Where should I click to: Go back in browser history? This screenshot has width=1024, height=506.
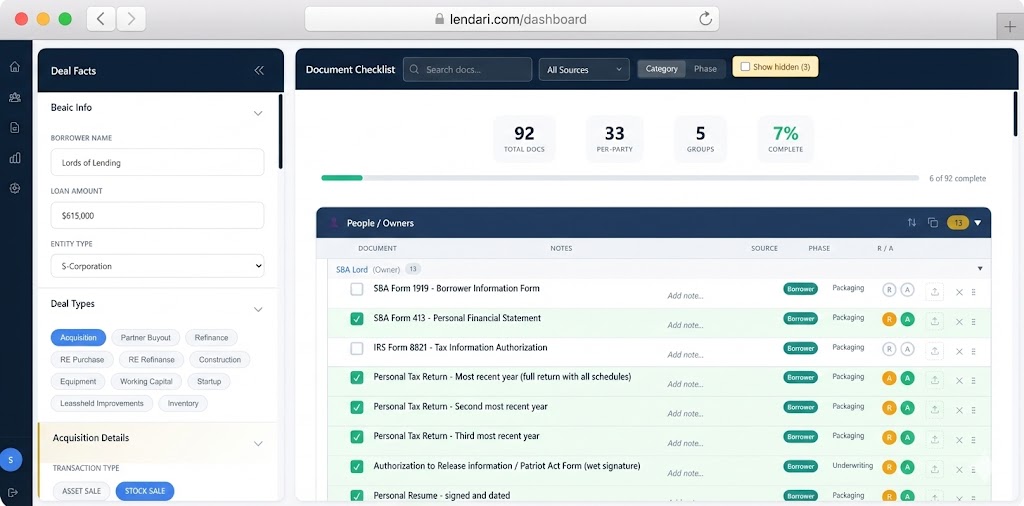pyautogui.click(x=101, y=19)
